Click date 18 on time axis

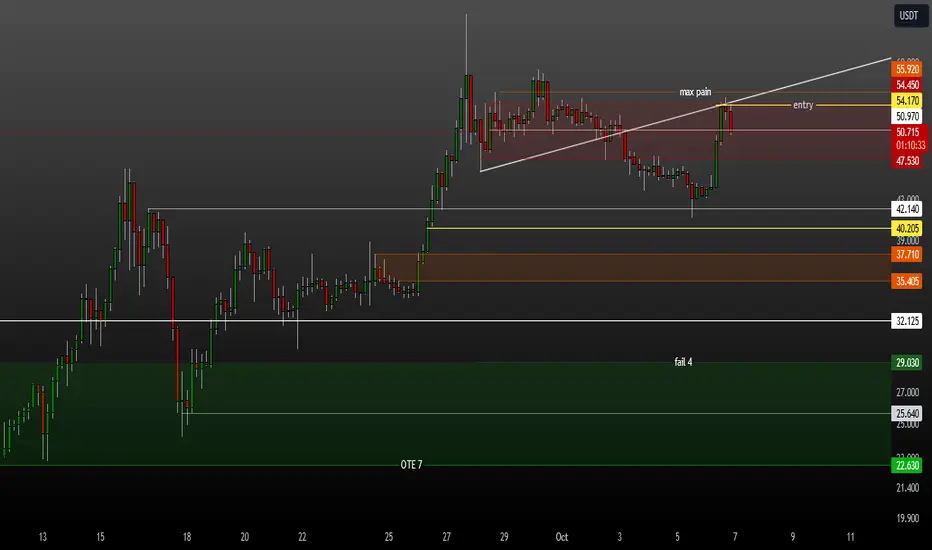tap(187, 537)
